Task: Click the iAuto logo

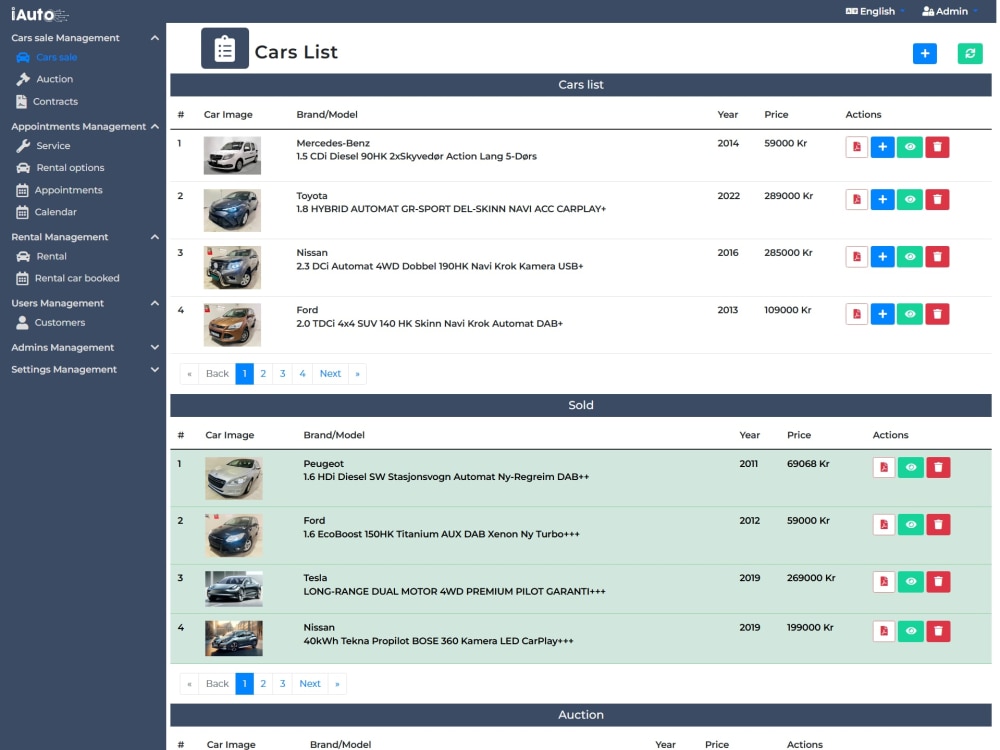Action: tap(39, 14)
